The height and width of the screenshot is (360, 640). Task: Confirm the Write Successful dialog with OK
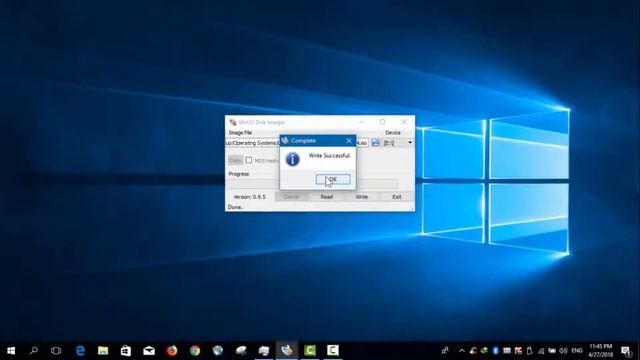pos(333,180)
